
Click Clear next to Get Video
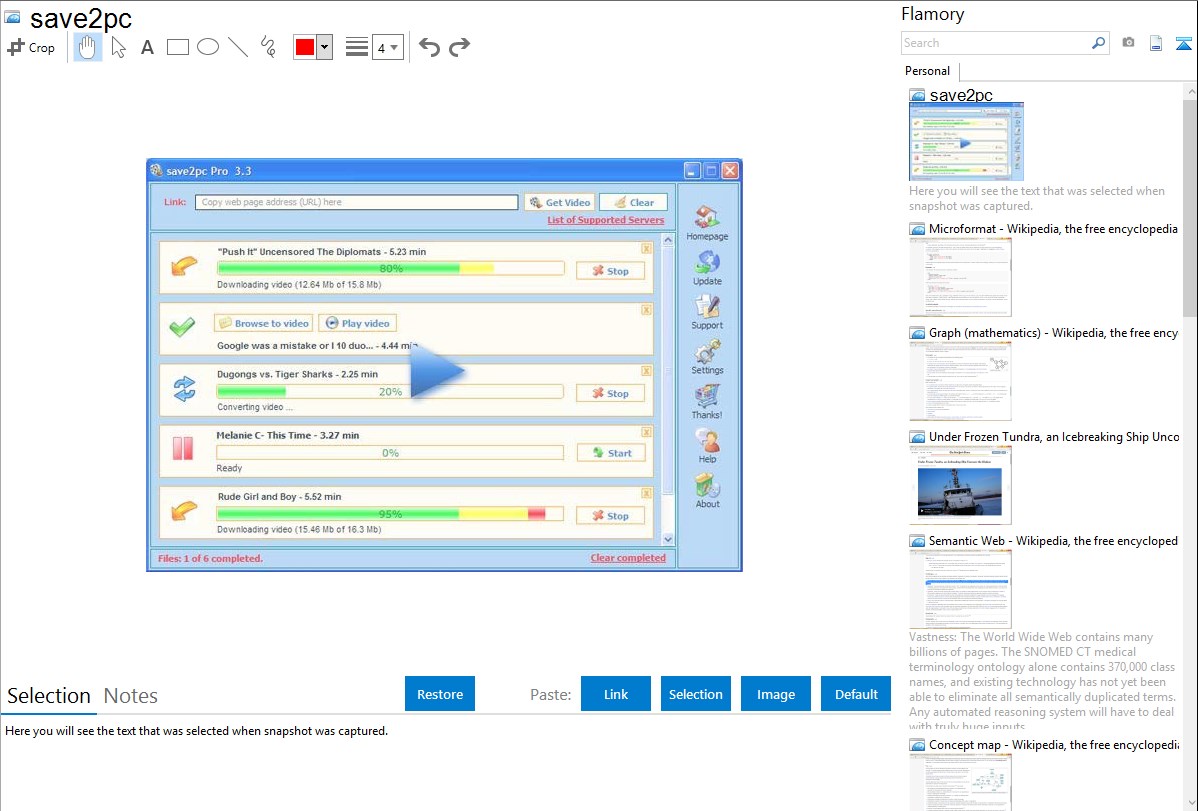click(633, 203)
